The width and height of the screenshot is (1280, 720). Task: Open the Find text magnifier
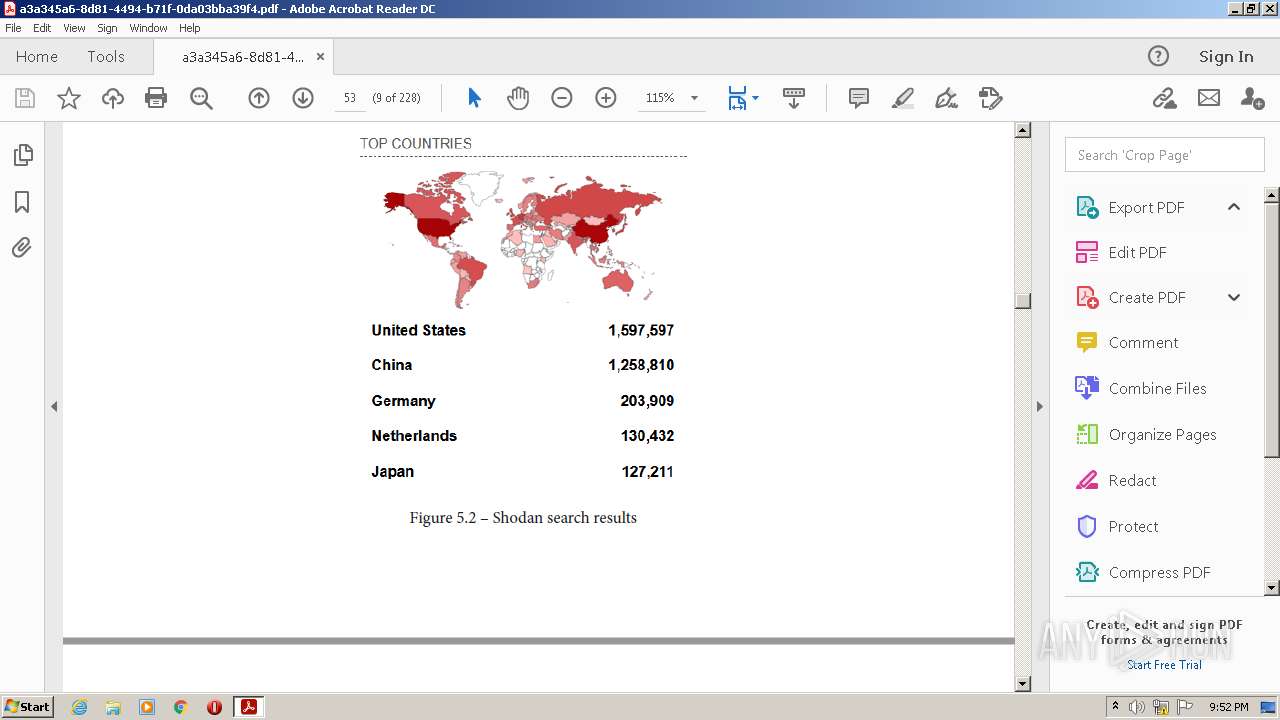tap(201, 98)
